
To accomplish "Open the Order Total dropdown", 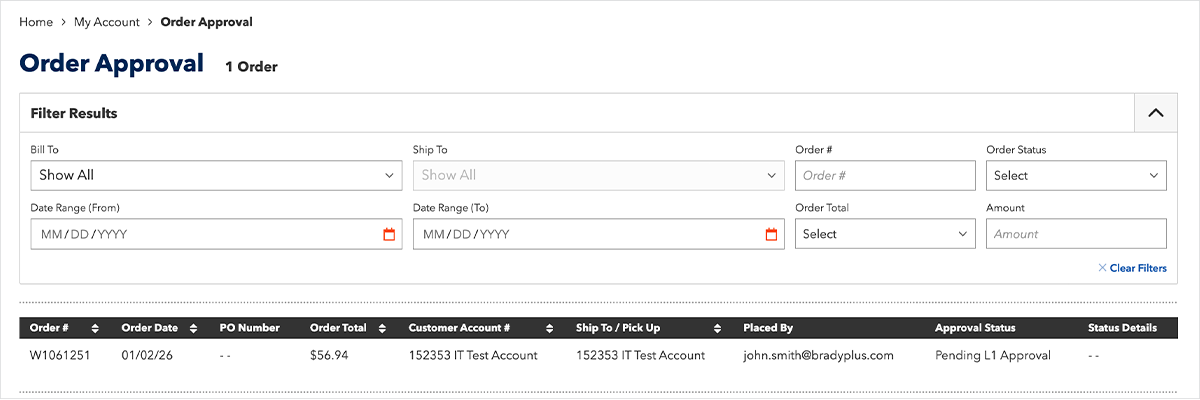I will click(885, 234).
